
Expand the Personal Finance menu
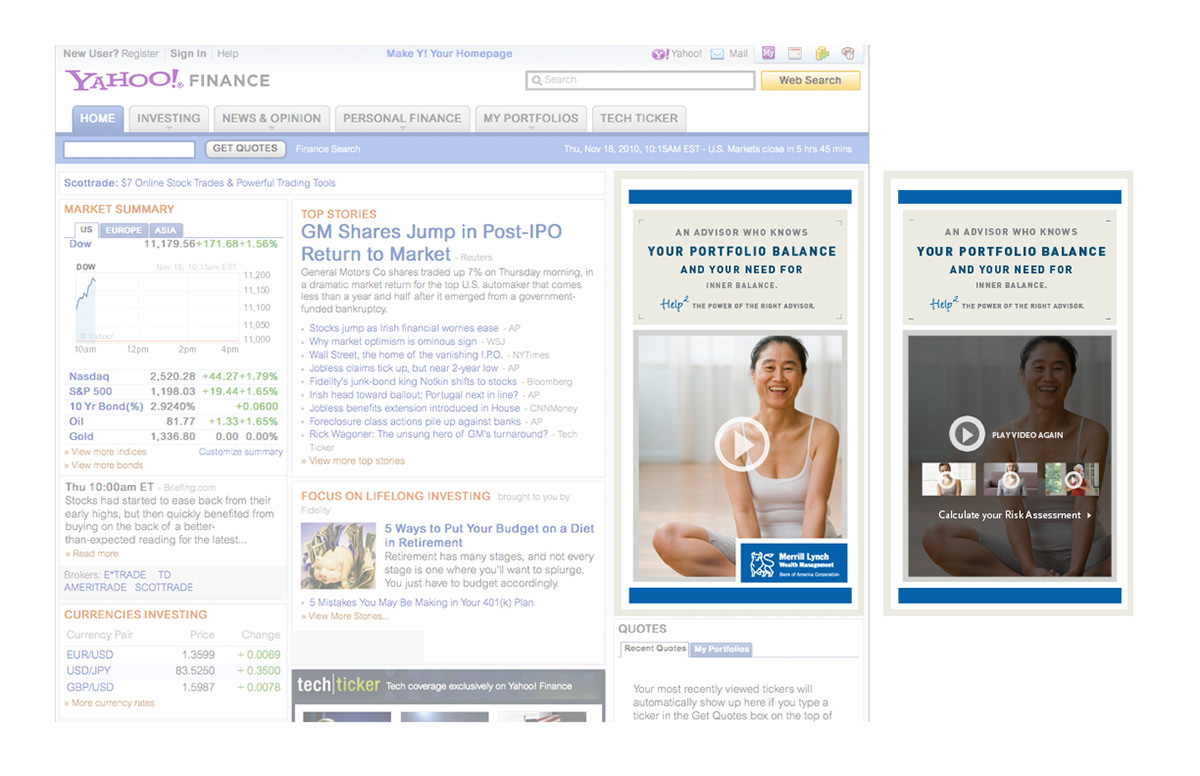402,119
